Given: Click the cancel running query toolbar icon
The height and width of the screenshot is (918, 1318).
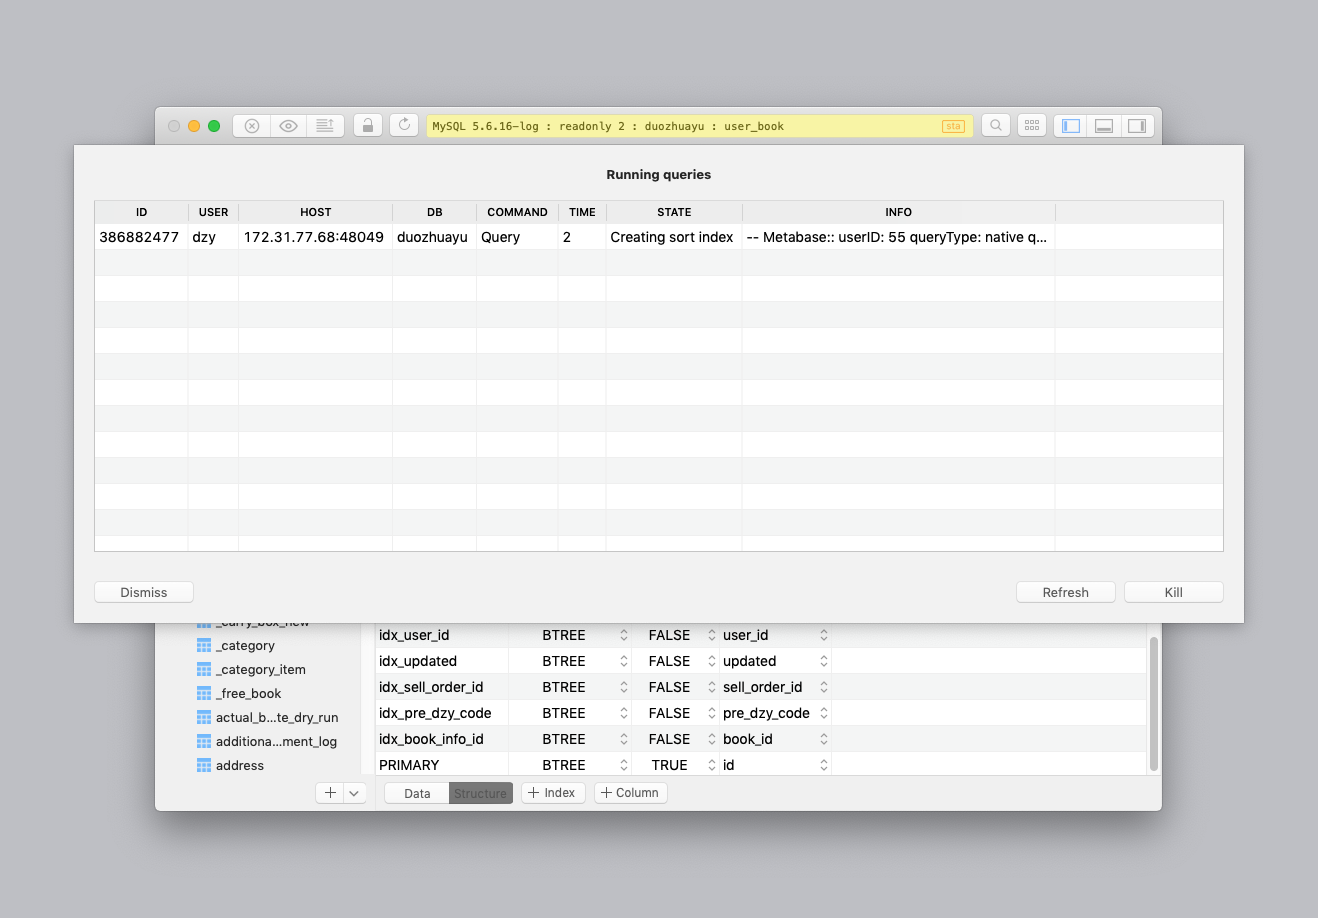Looking at the screenshot, I should [251, 125].
